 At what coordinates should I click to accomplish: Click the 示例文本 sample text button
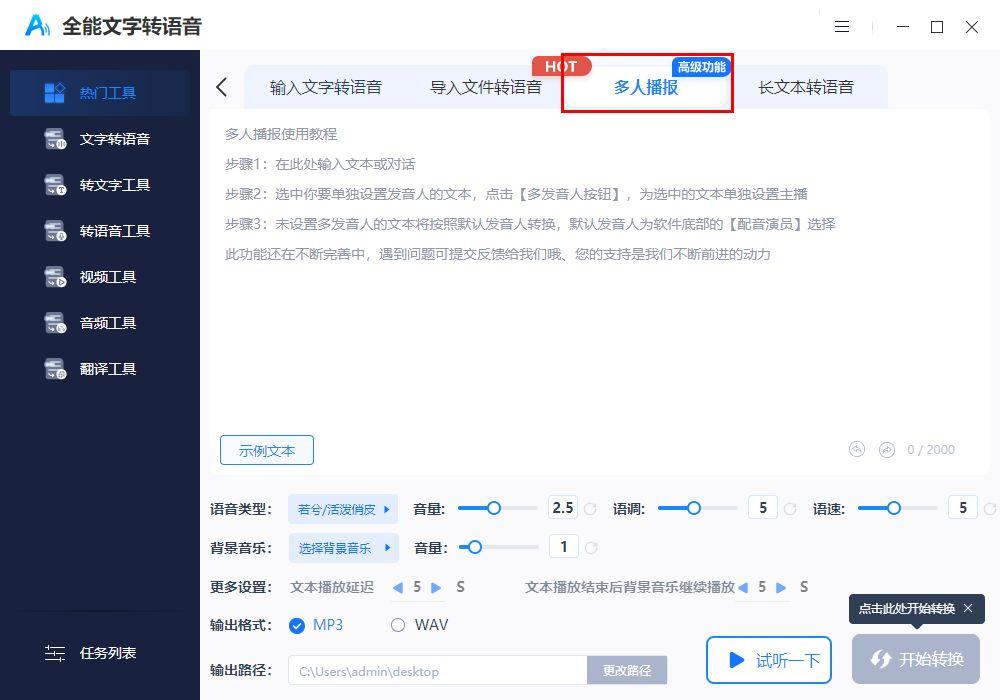pyautogui.click(x=266, y=450)
